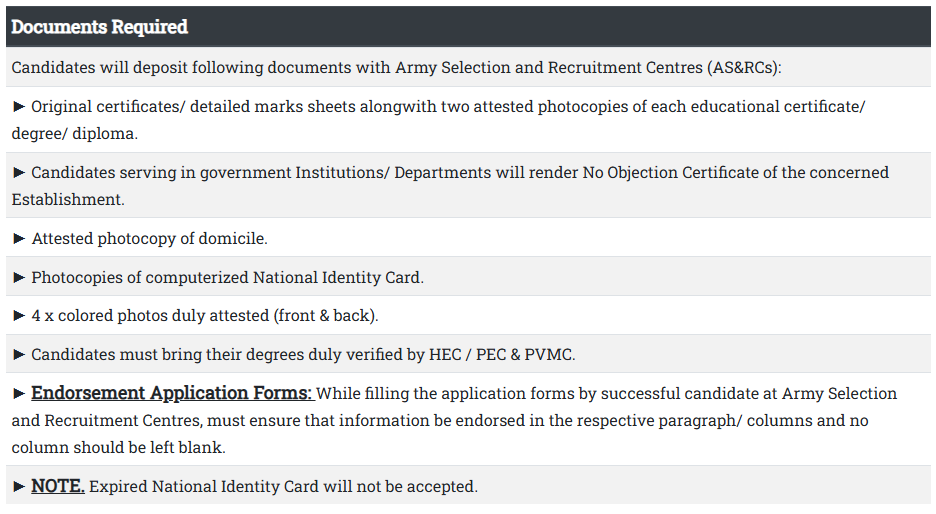This screenshot has width=936, height=514.
Task: Click the arrow bullet before NOTE
Action: (x=19, y=486)
